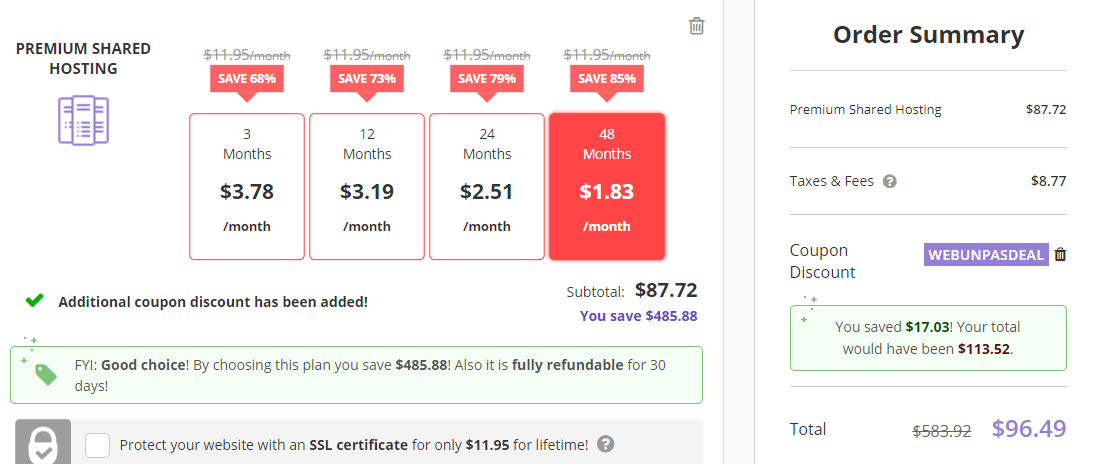Select the 3 Months billing plan

[x=247, y=186]
